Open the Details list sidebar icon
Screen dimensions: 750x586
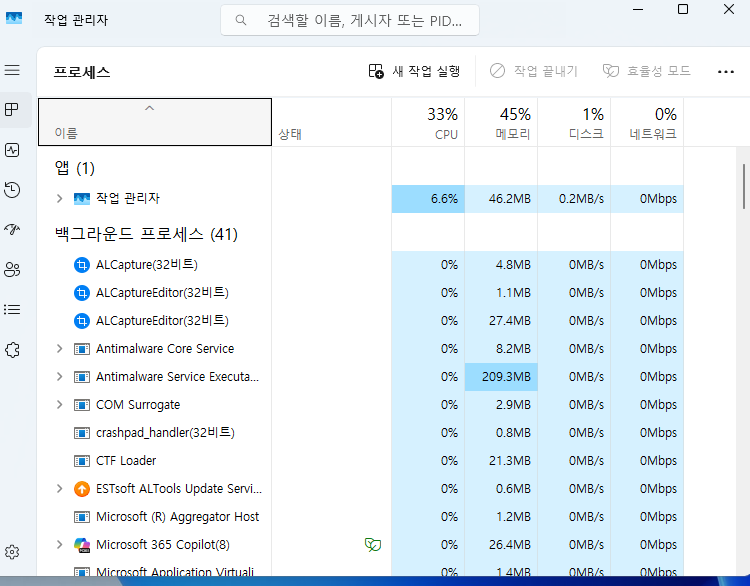coord(12,310)
